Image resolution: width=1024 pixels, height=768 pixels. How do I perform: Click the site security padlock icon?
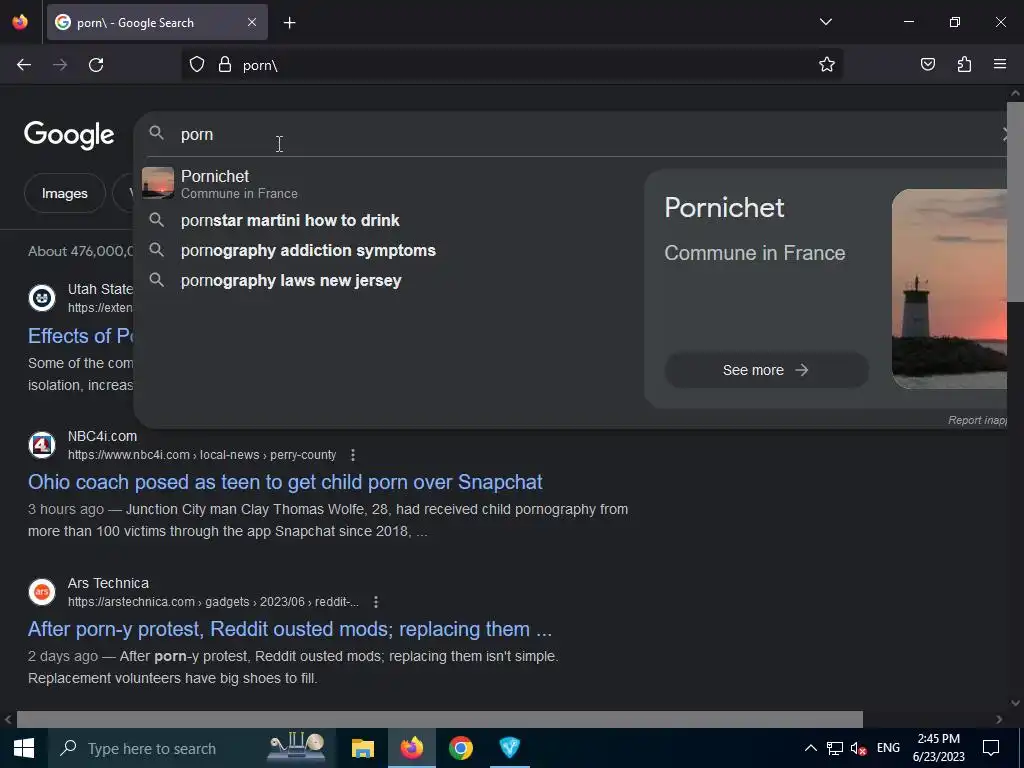(x=225, y=65)
